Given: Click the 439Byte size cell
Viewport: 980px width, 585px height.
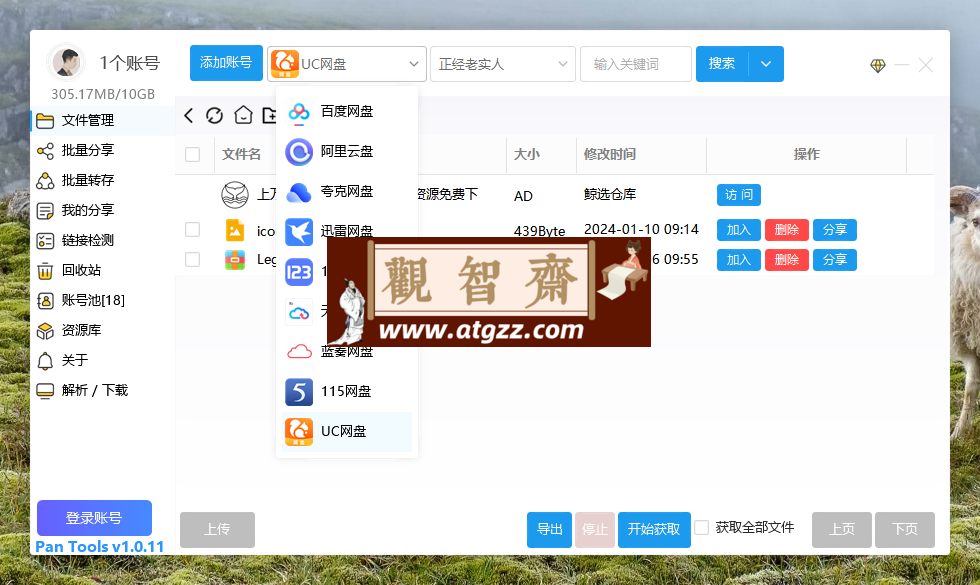Looking at the screenshot, I should (539, 231).
